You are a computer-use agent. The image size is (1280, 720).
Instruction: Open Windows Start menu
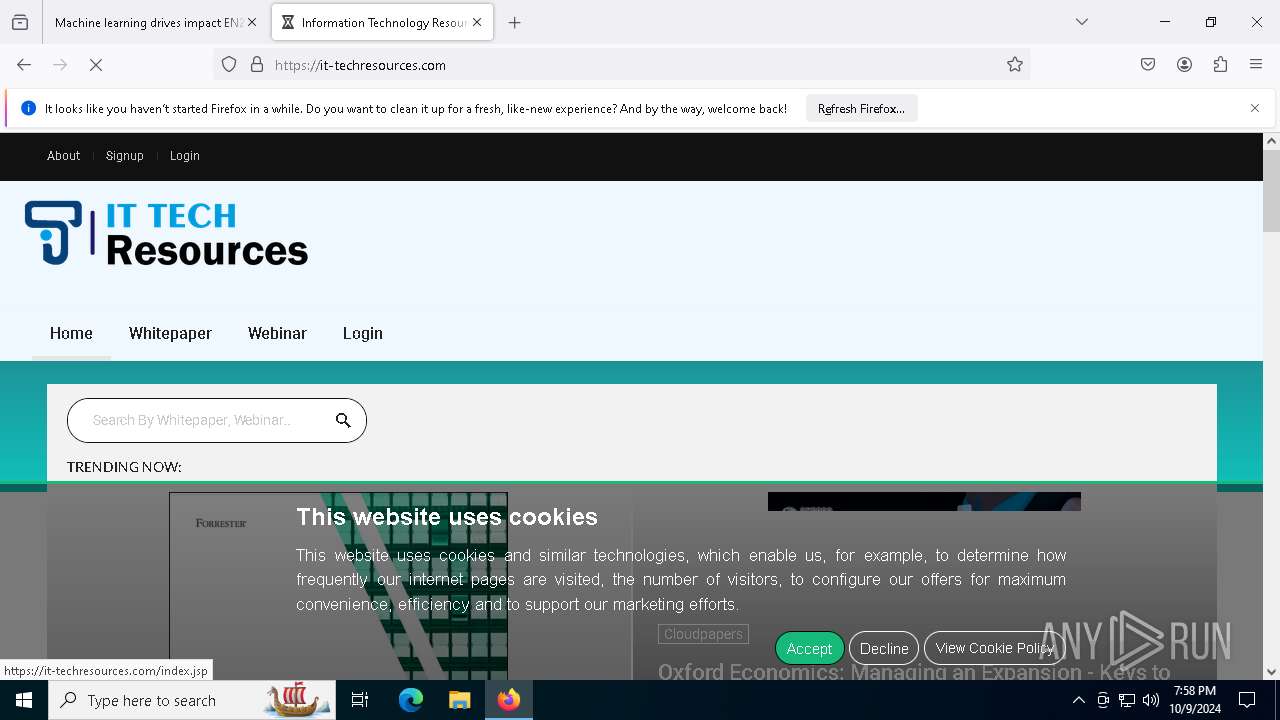[24, 700]
